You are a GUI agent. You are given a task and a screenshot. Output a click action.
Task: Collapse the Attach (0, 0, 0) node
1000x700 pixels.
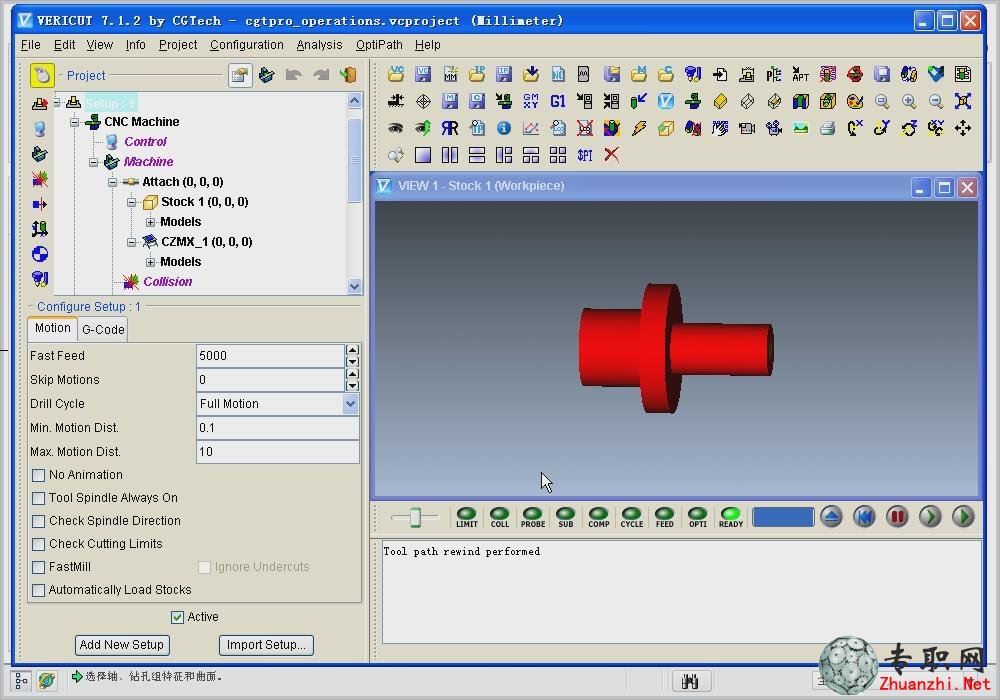[113, 182]
